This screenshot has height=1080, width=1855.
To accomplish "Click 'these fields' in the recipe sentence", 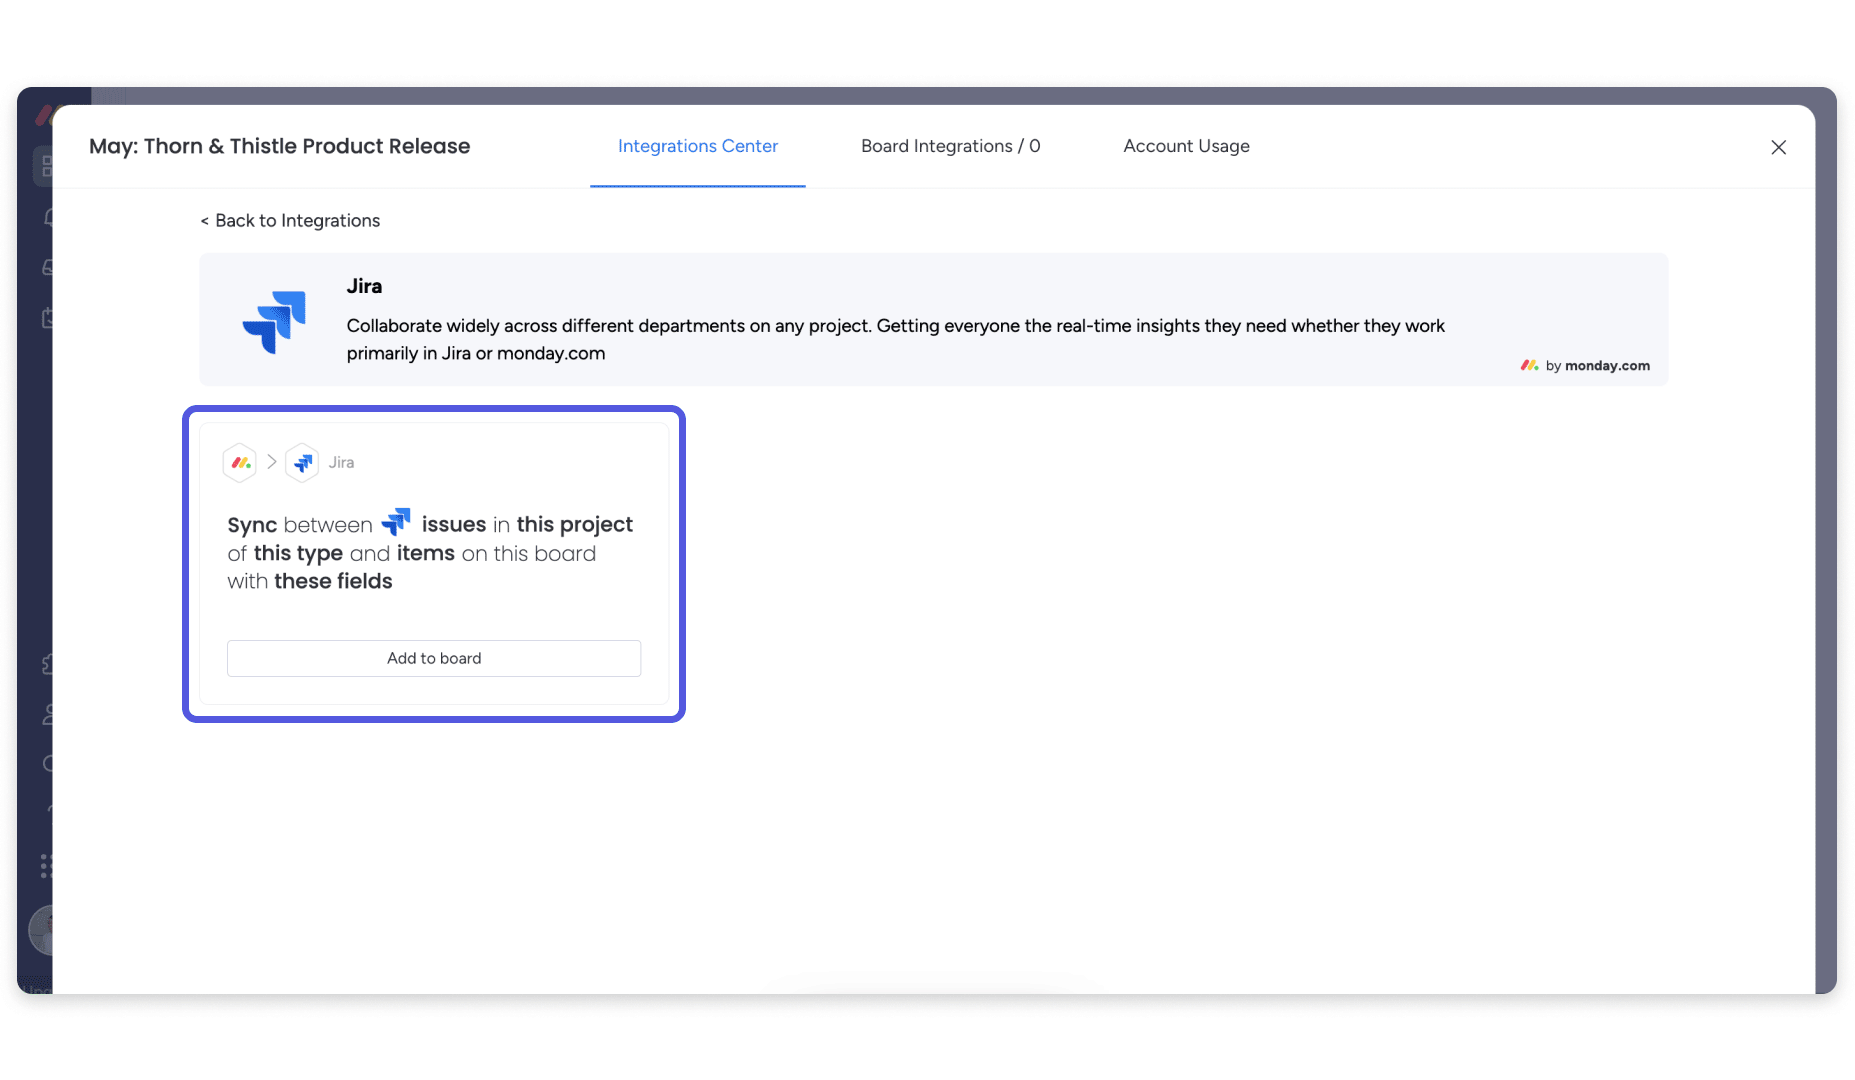I will 333,581.
